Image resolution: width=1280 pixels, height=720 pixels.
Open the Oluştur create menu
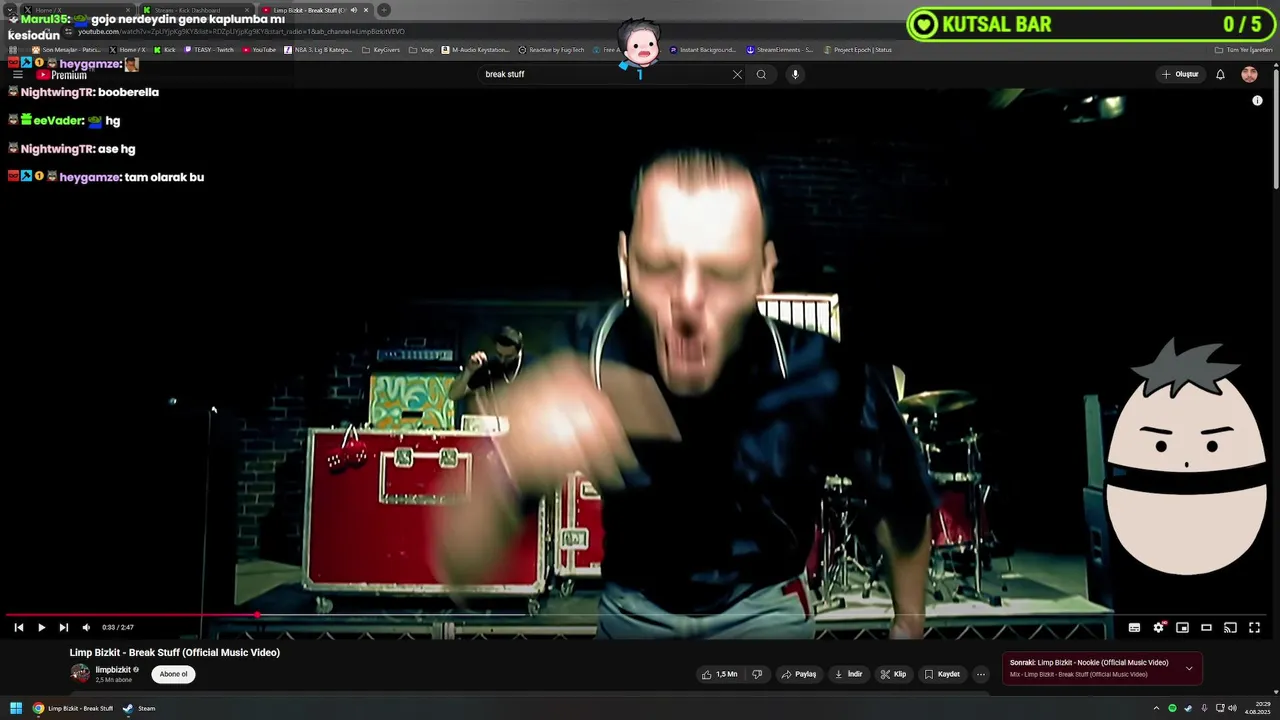pyautogui.click(x=1180, y=74)
